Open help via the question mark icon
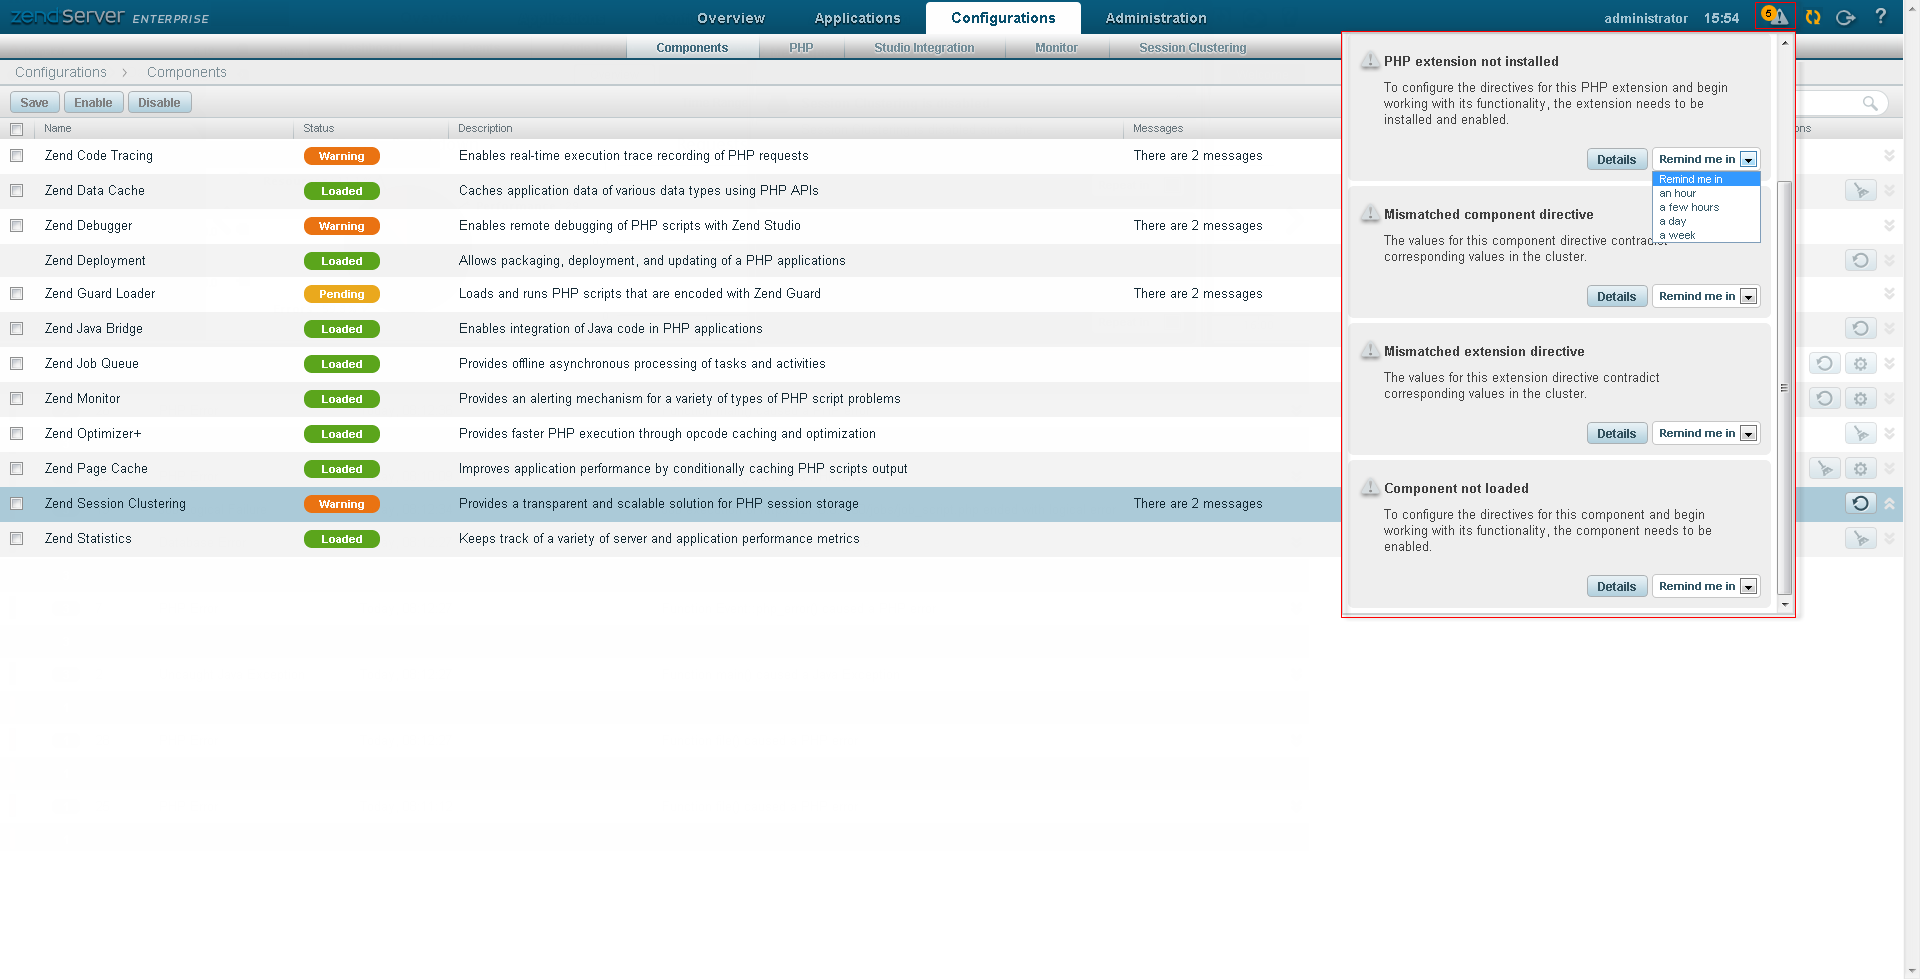The height and width of the screenshot is (979, 1920). click(1881, 16)
